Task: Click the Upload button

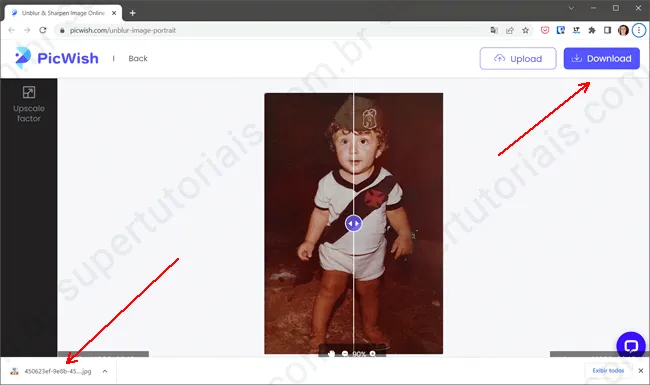Action: 518,58
